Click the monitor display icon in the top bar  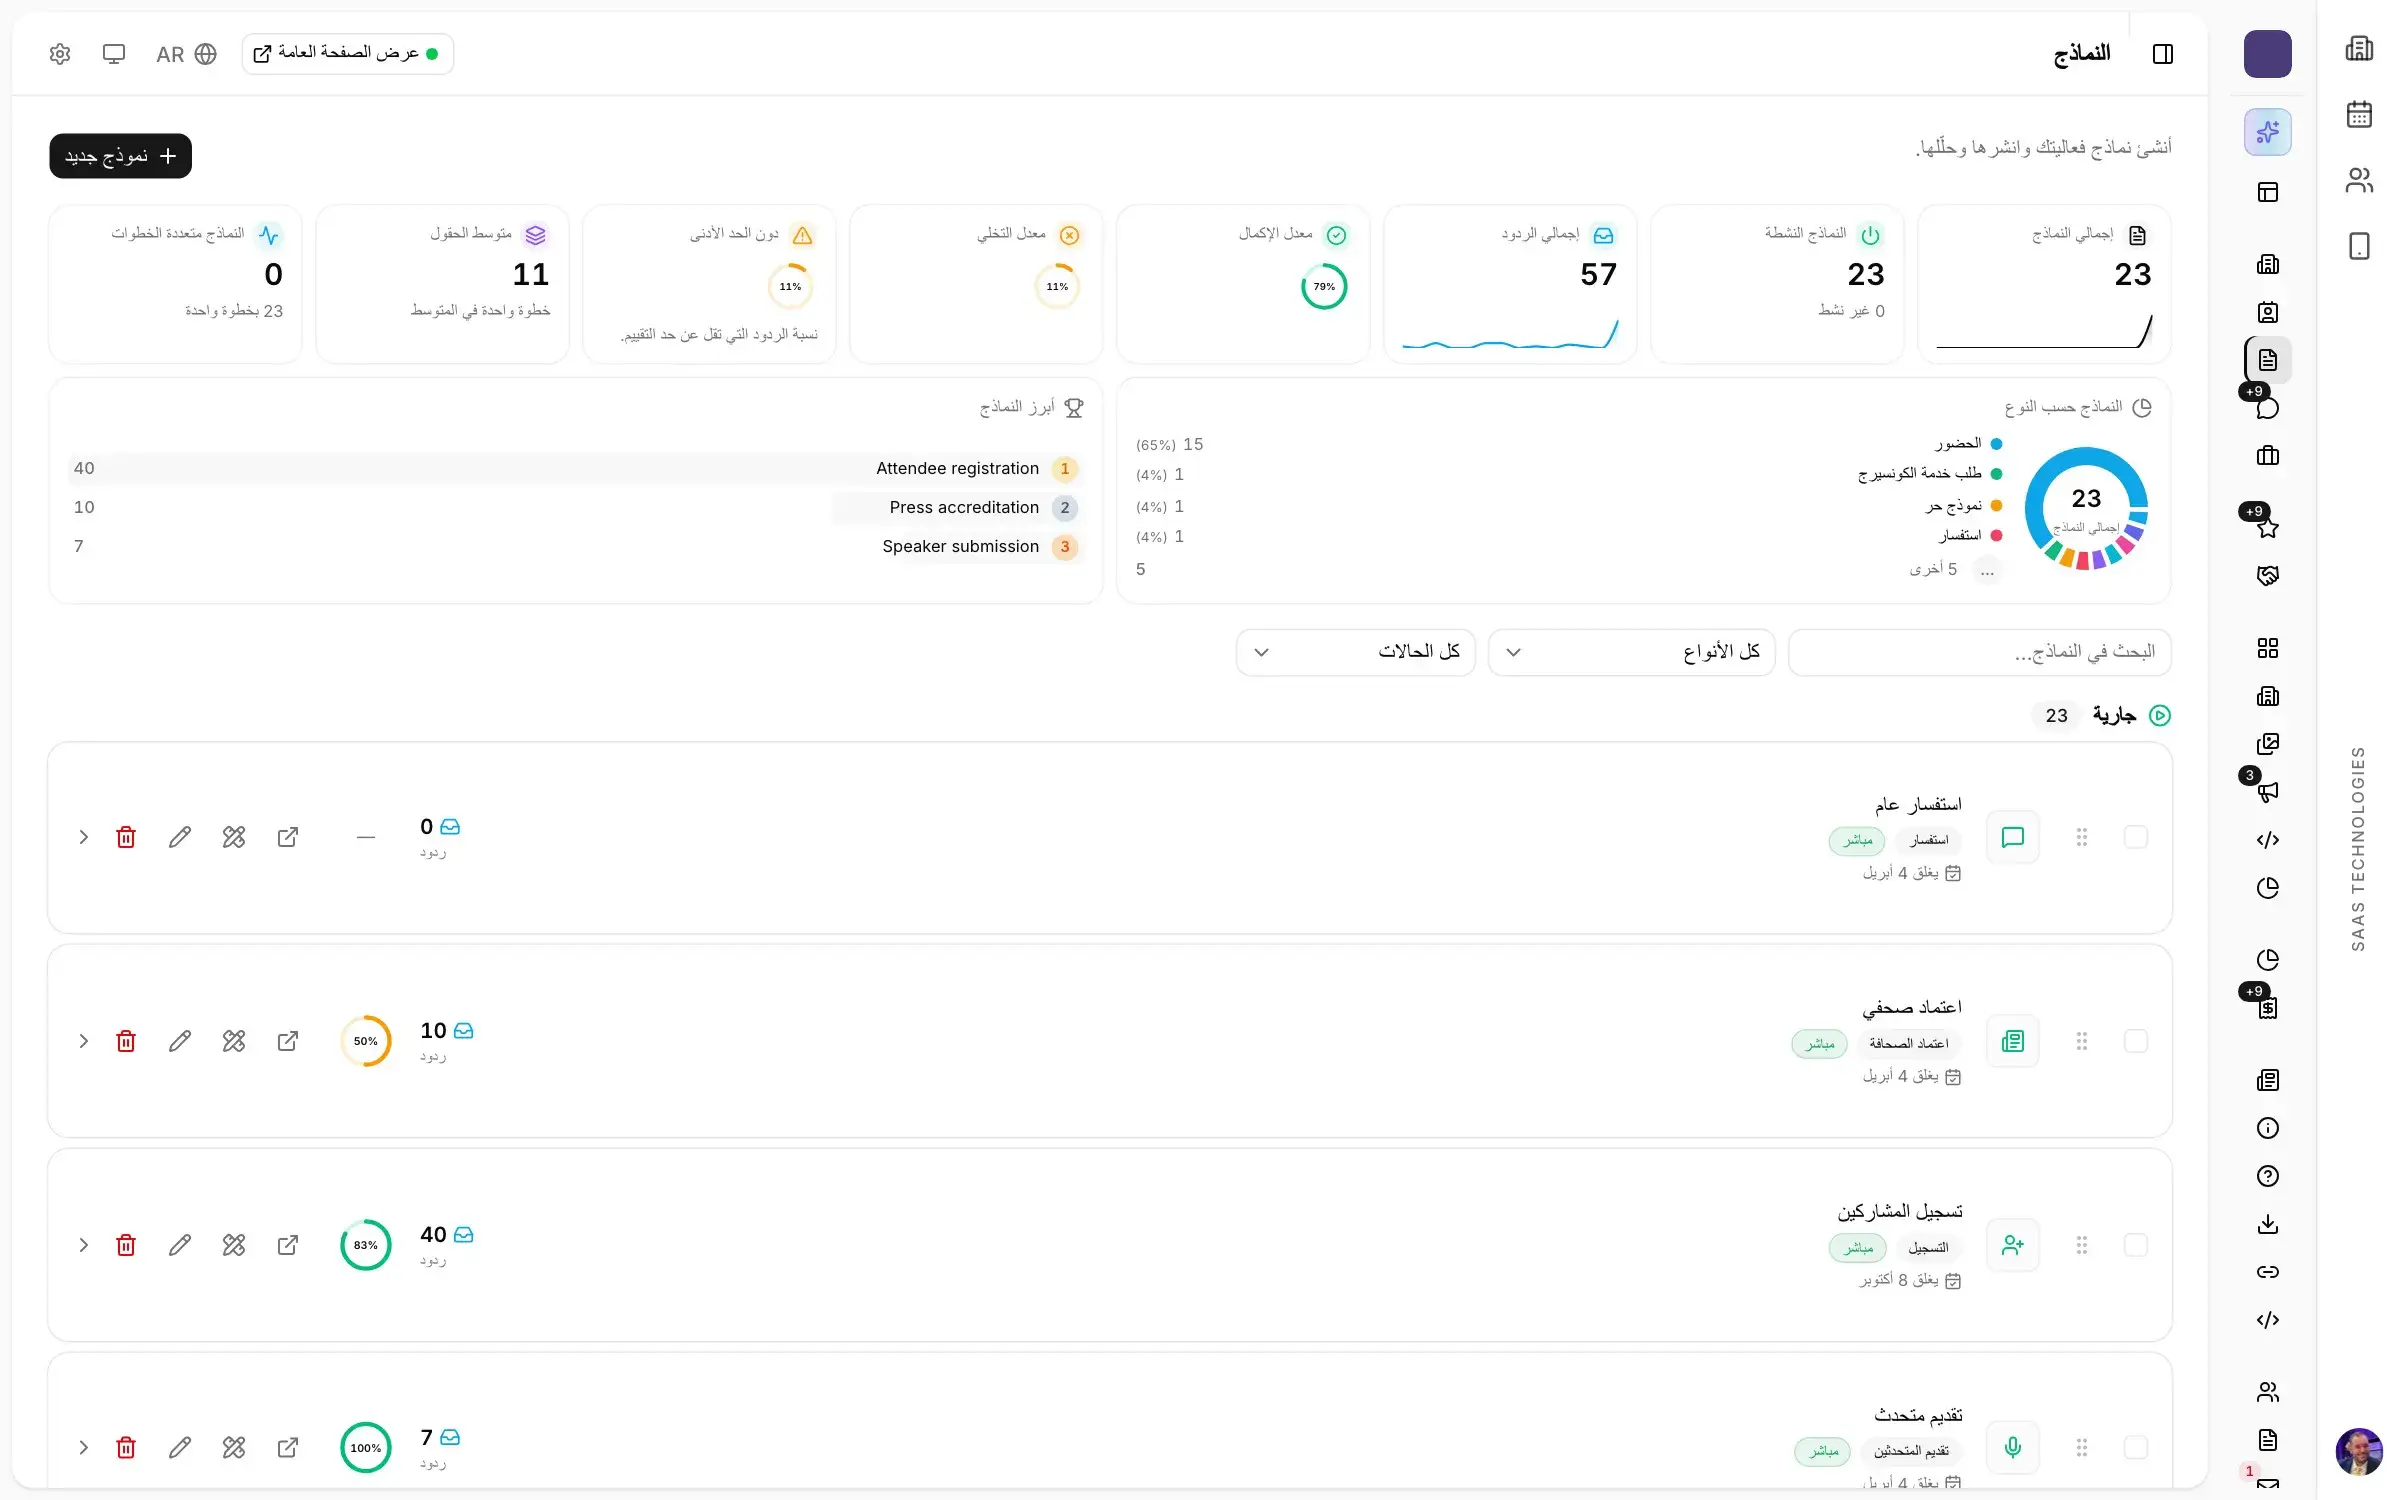(114, 54)
